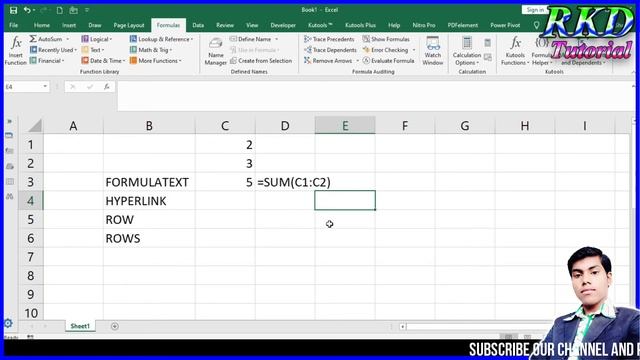Image resolution: width=640 pixels, height=360 pixels.
Task: Switch to the Page Layout tab
Action: tap(129, 25)
